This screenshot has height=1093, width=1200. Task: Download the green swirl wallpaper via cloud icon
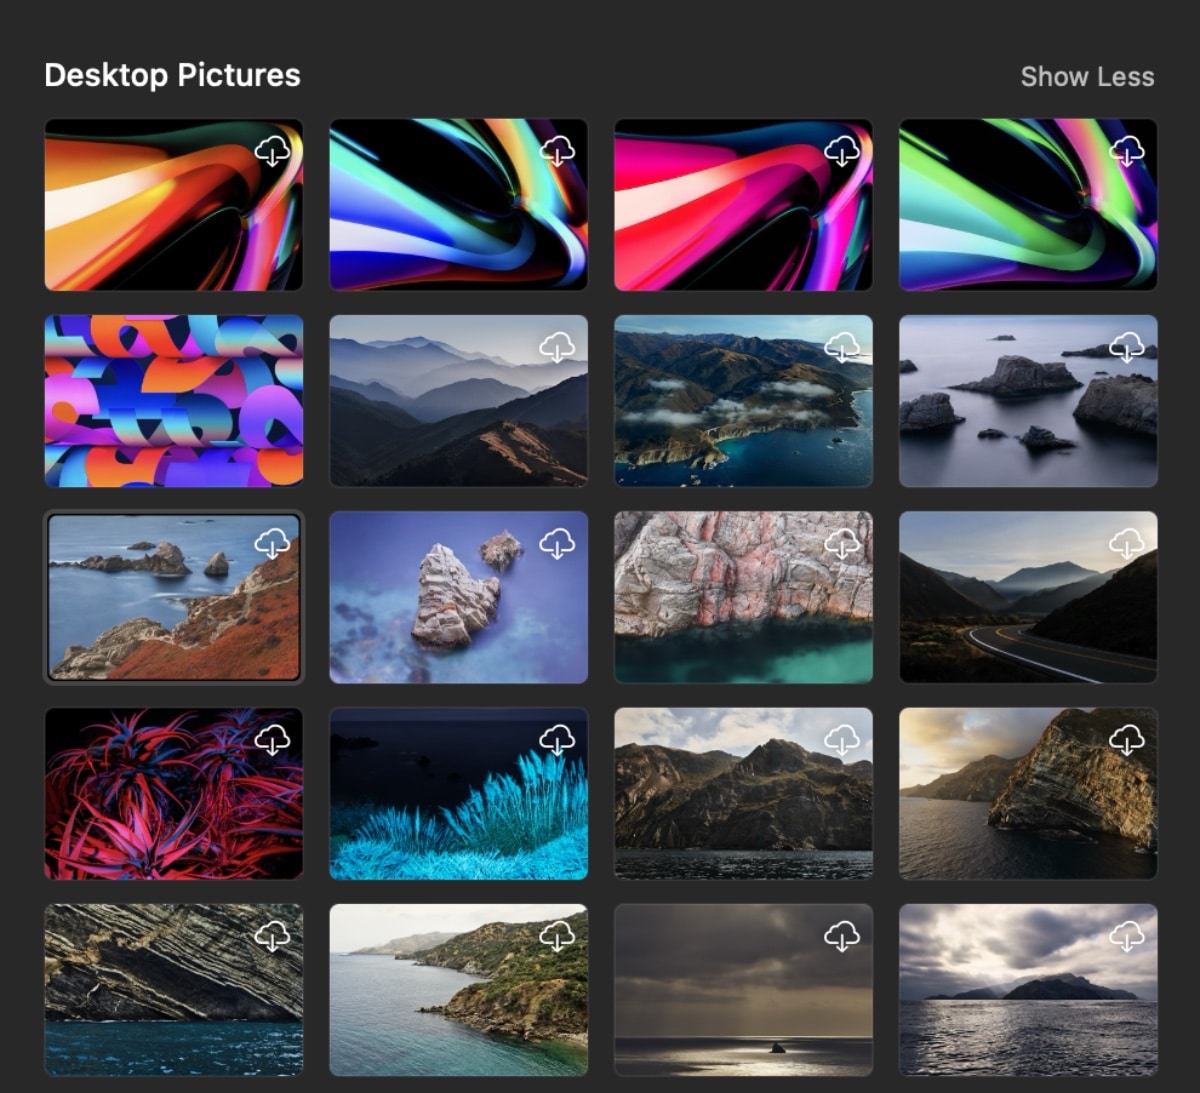1127,151
